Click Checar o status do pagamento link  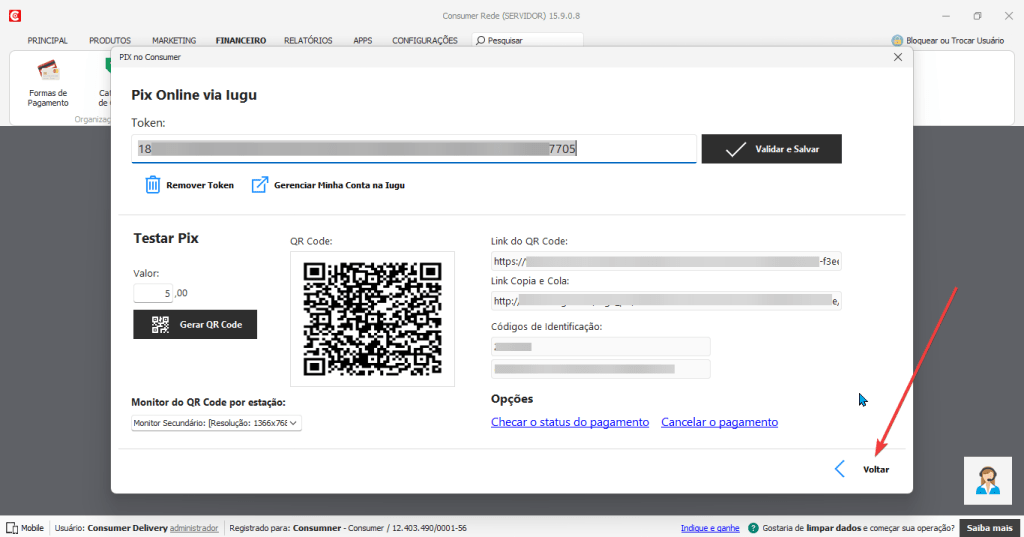pyautogui.click(x=569, y=423)
